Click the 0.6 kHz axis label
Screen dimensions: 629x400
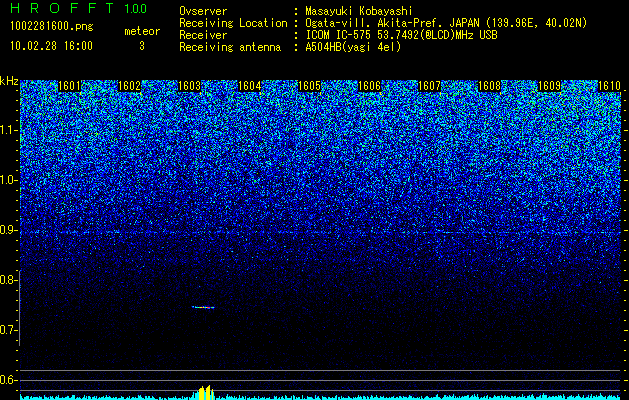click(7, 380)
